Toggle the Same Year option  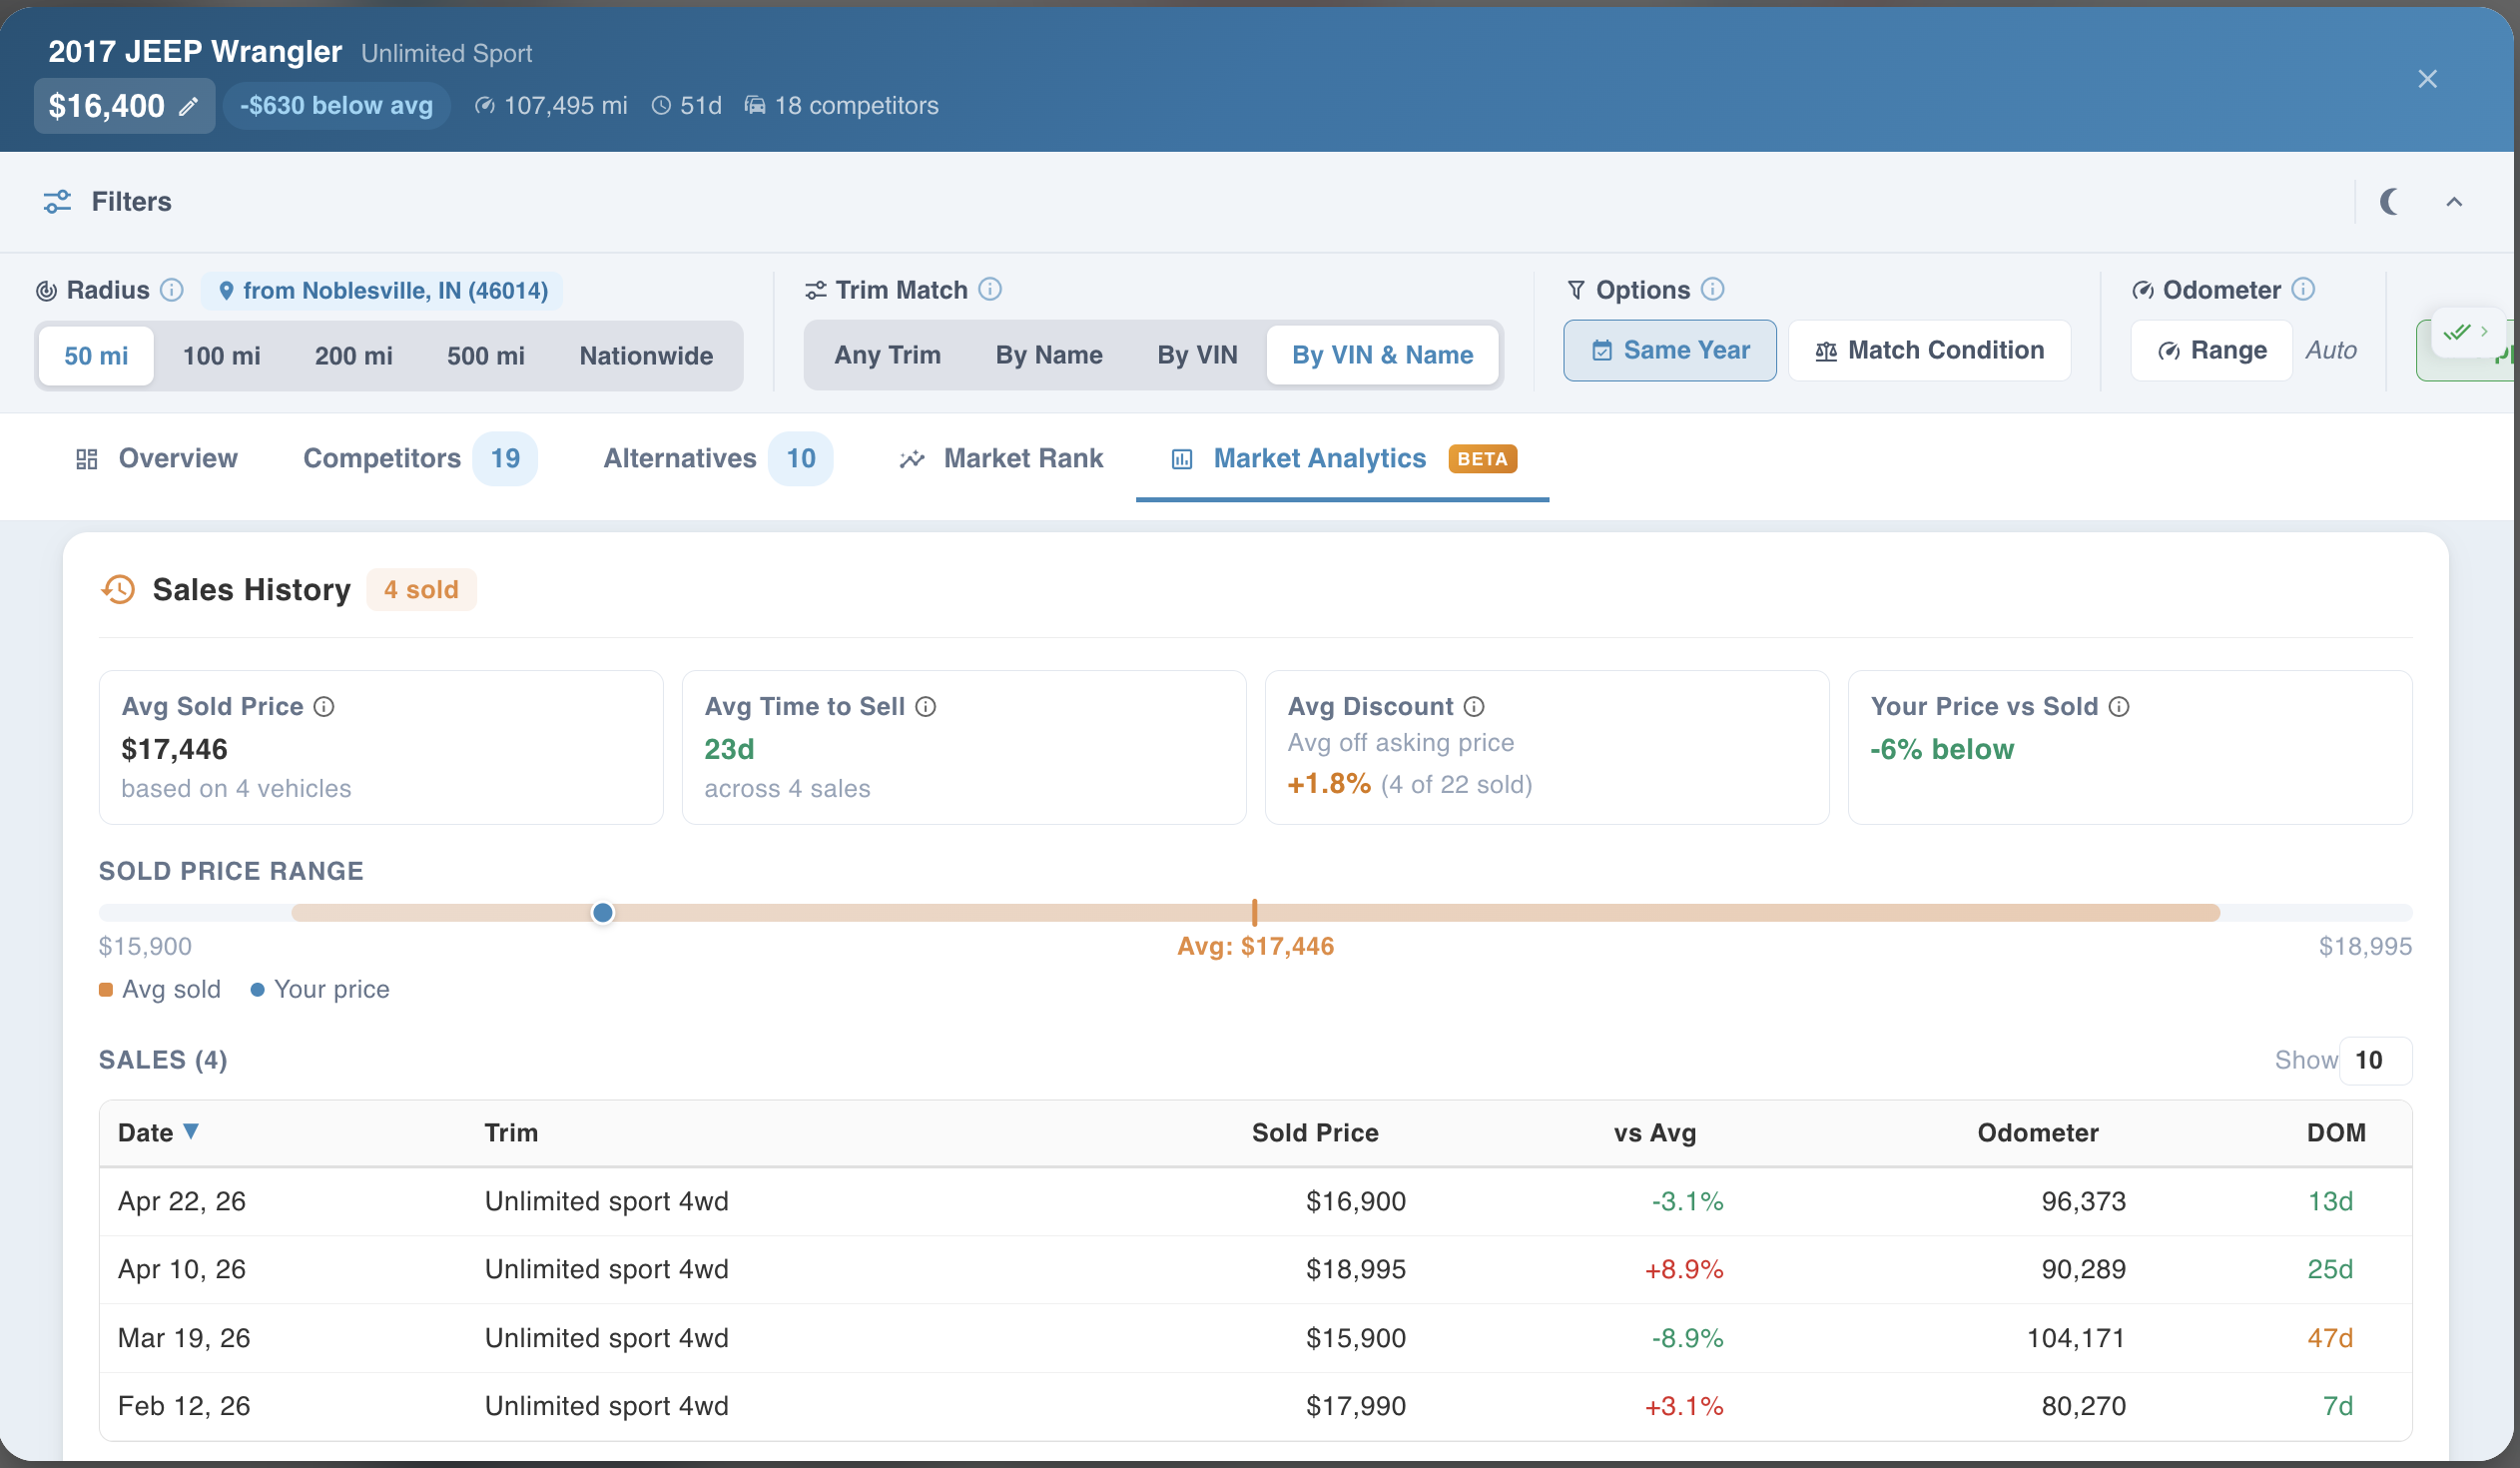click(x=1670, y=351)
